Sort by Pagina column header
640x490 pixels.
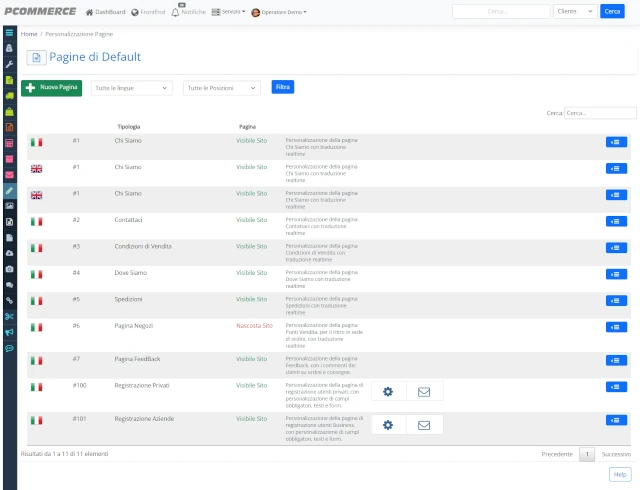coord(247,127)
